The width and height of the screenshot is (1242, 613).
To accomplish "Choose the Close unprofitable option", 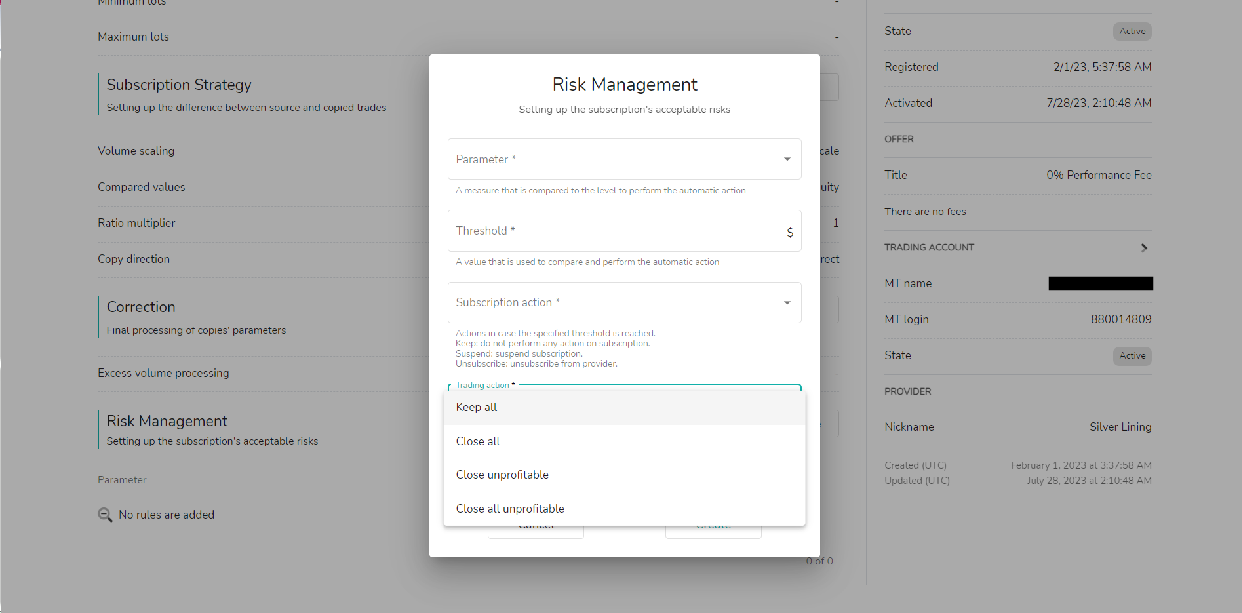I will coord(624,475).
